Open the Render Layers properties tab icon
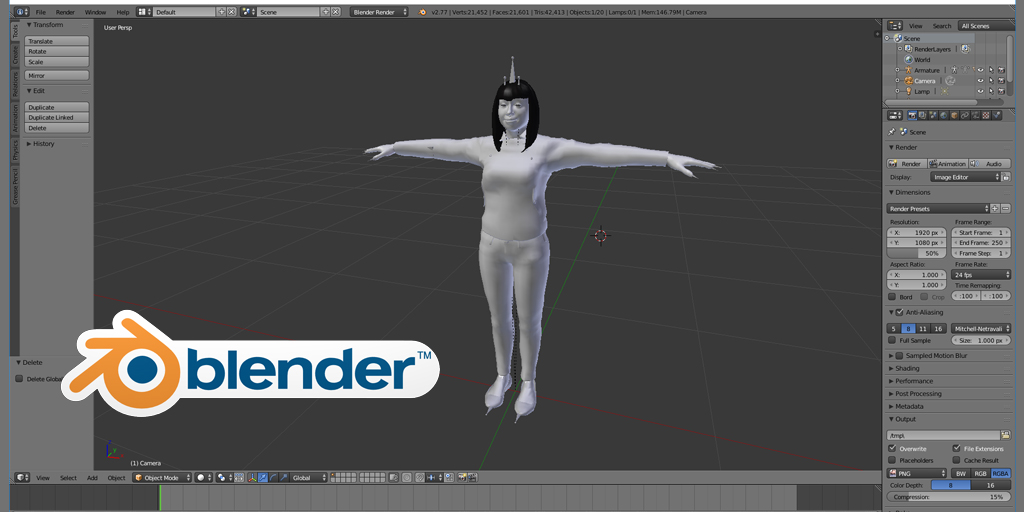 coord(923,116)
